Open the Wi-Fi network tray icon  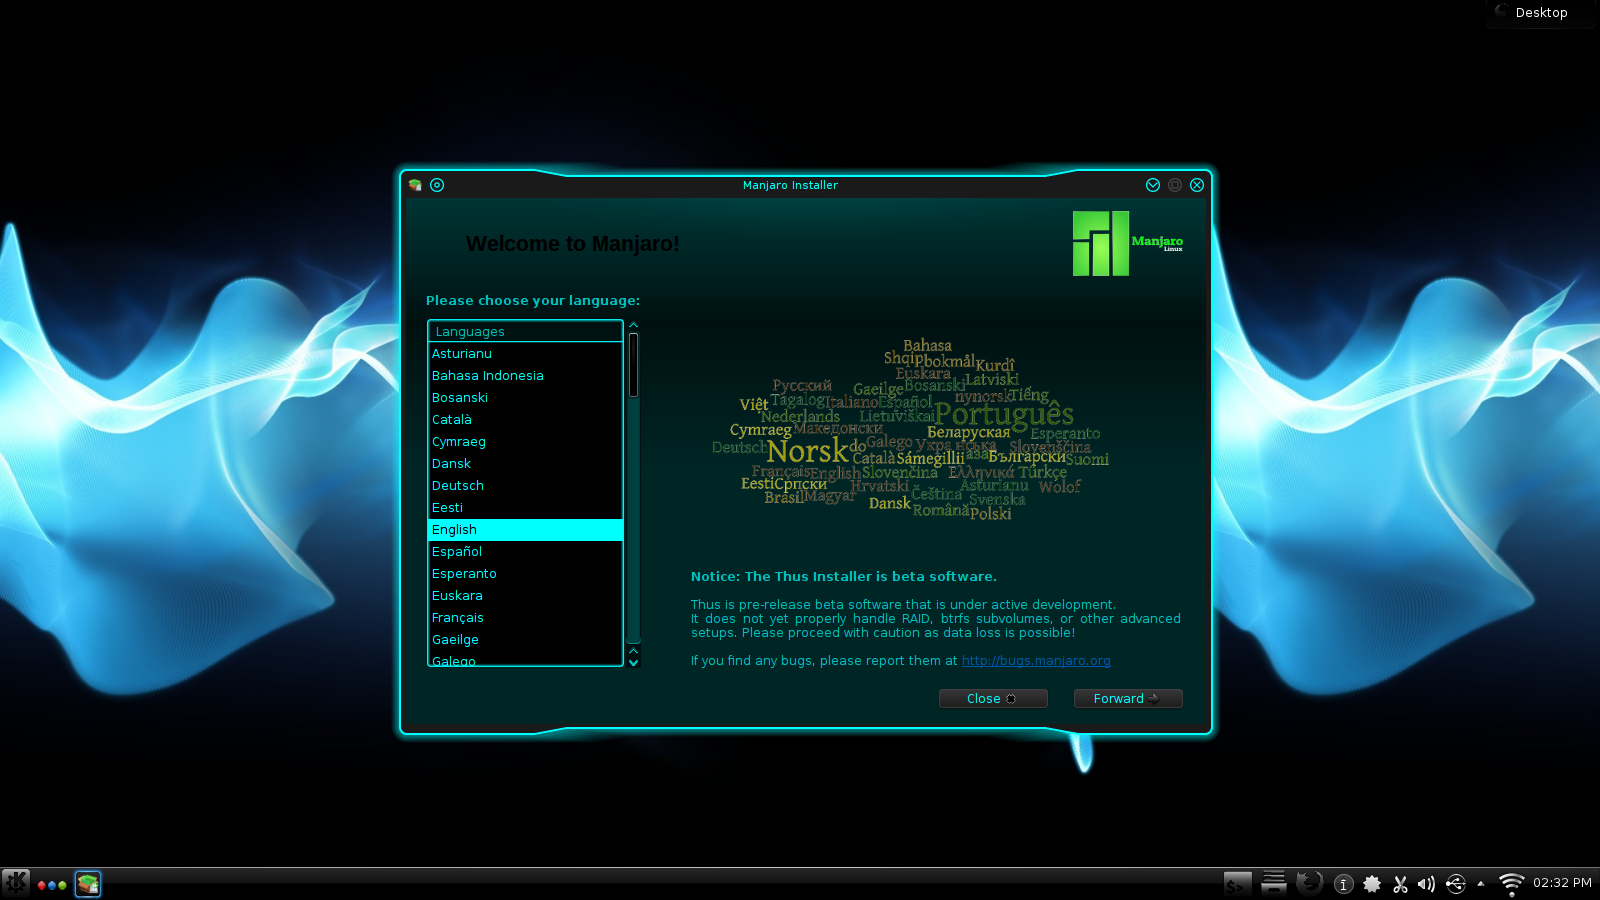click(1511, 884)
